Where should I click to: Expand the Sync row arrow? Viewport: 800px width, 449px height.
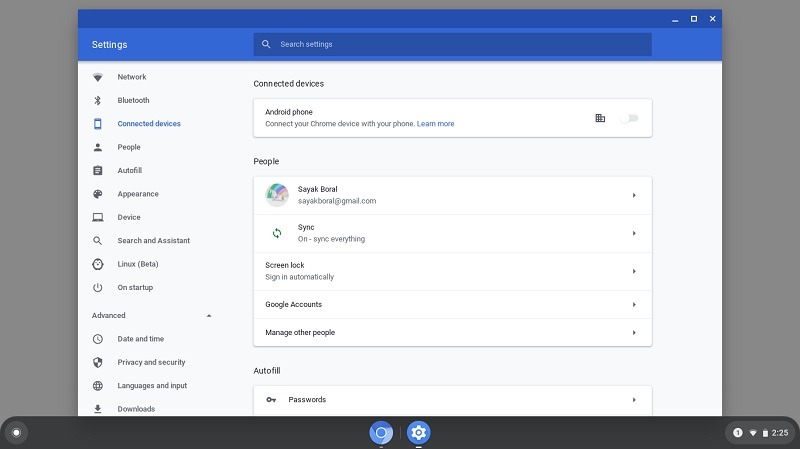[x=634, y=234]
